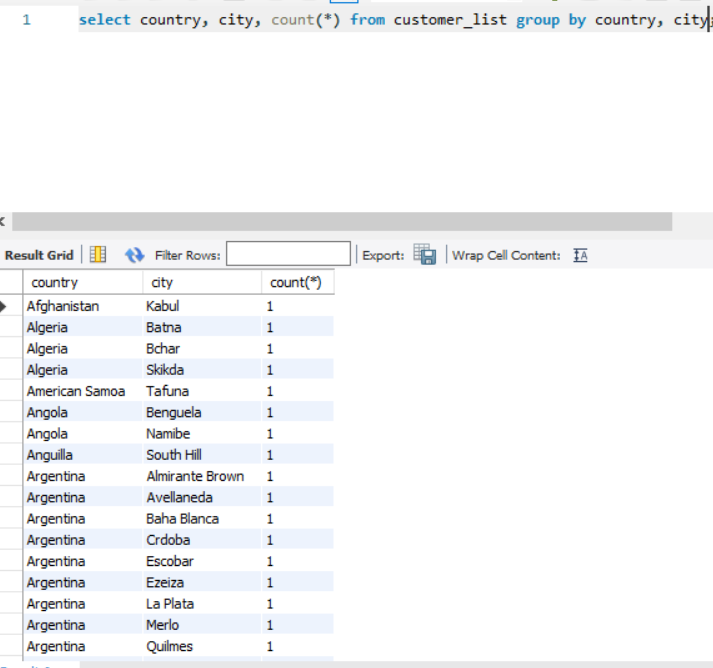Sort by the city column header
The height and width of the screenshot is (668, 713).
[x=202, y=282]
